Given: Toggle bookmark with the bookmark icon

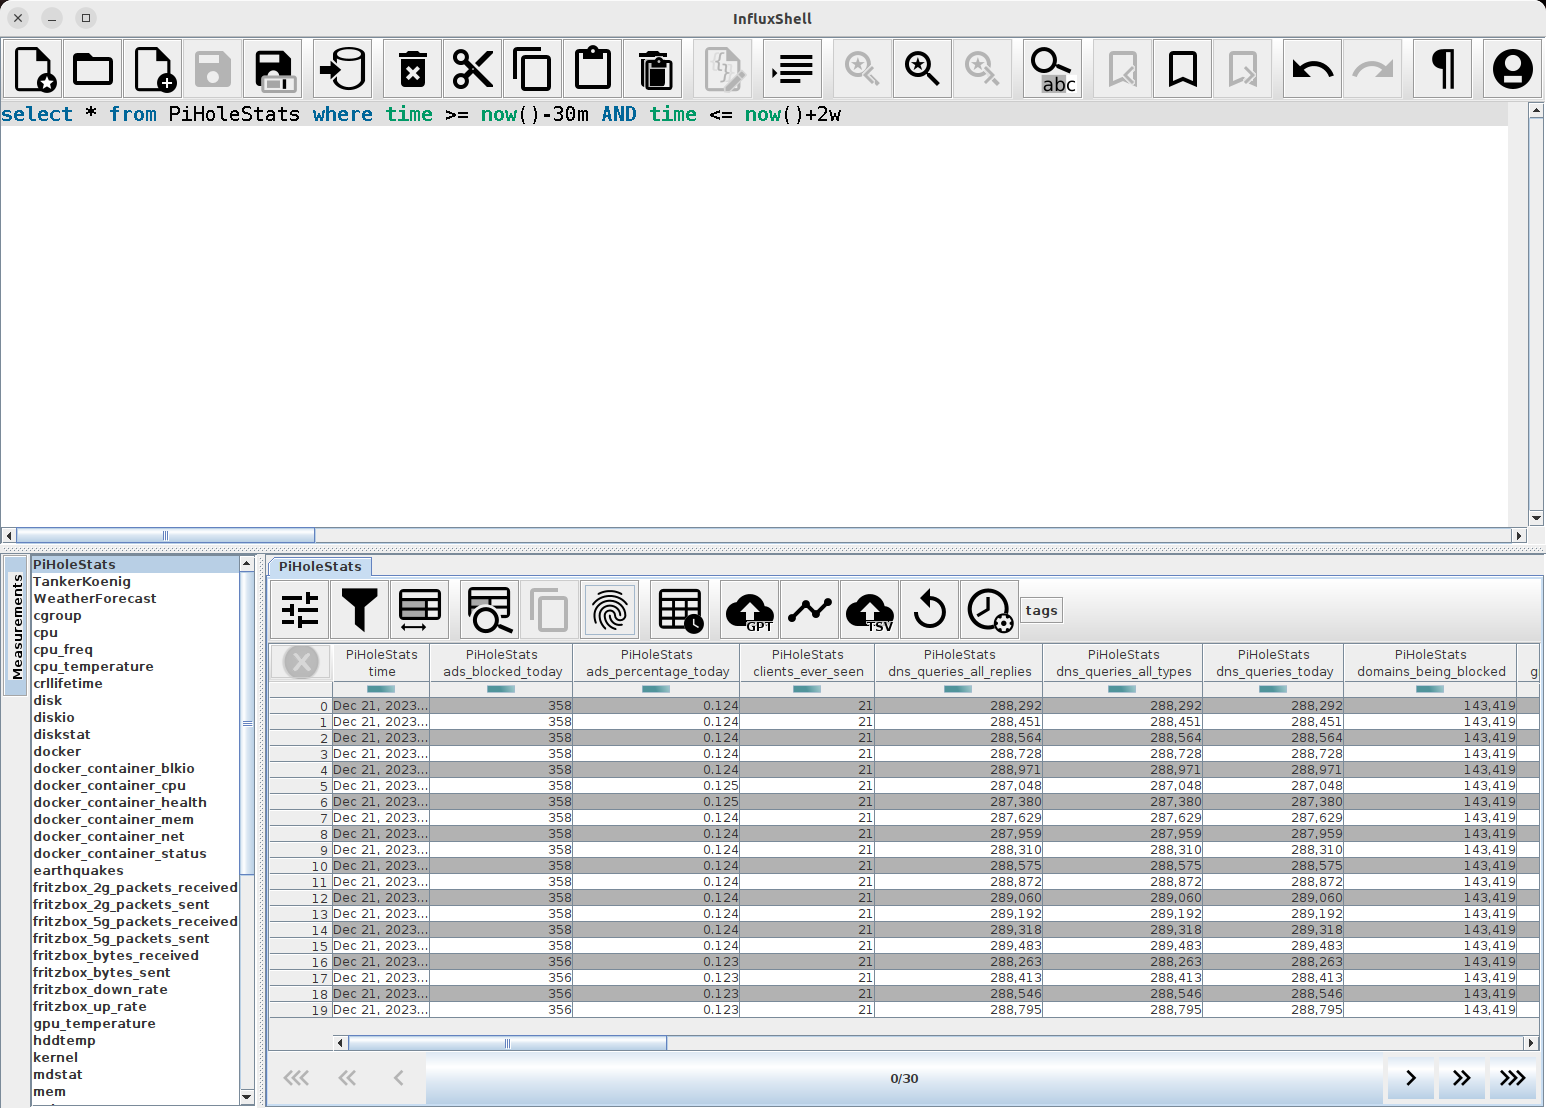Looking at the screenshot, I should [1183, 69].
